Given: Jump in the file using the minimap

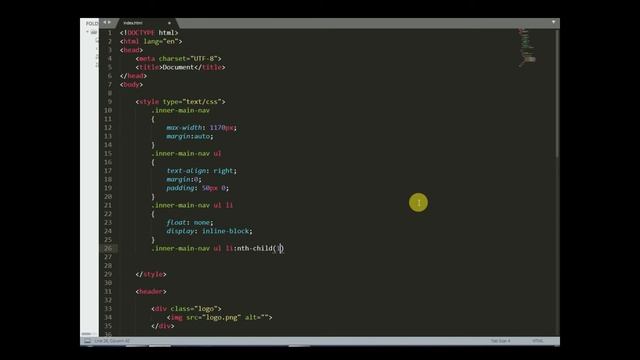Looking at the screenshot, I should (x=527, y=47).
